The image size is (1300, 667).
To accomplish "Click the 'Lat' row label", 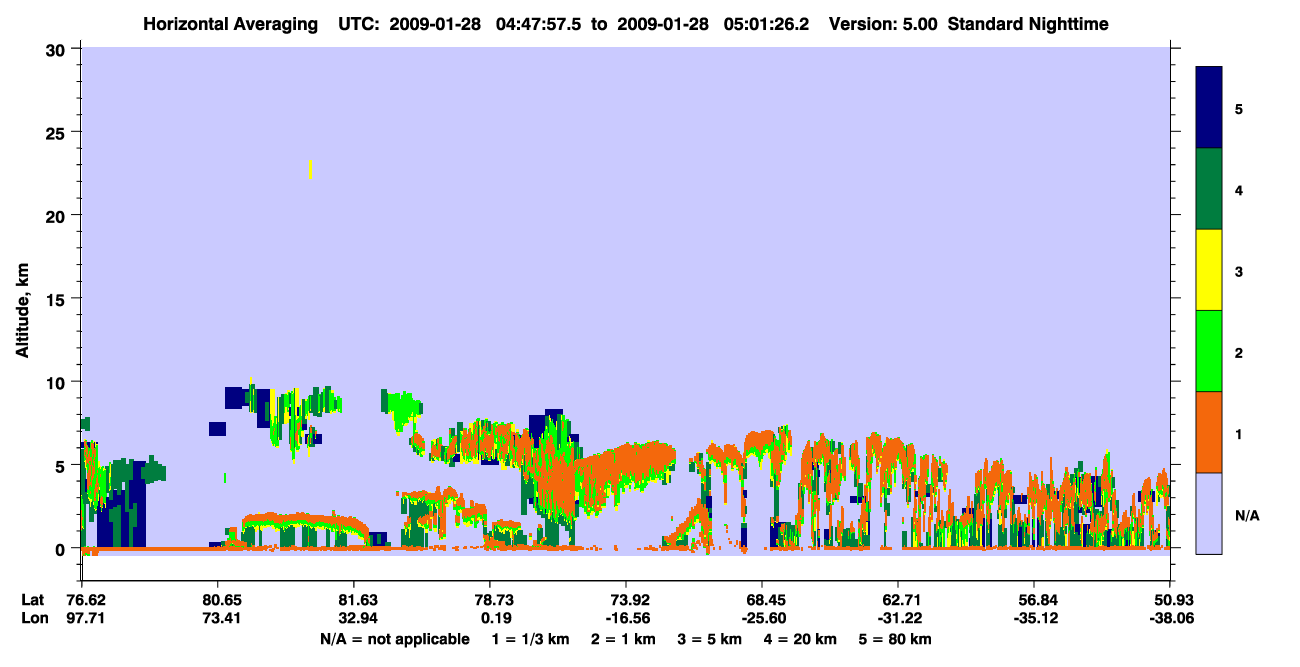I will pos(32,600).
